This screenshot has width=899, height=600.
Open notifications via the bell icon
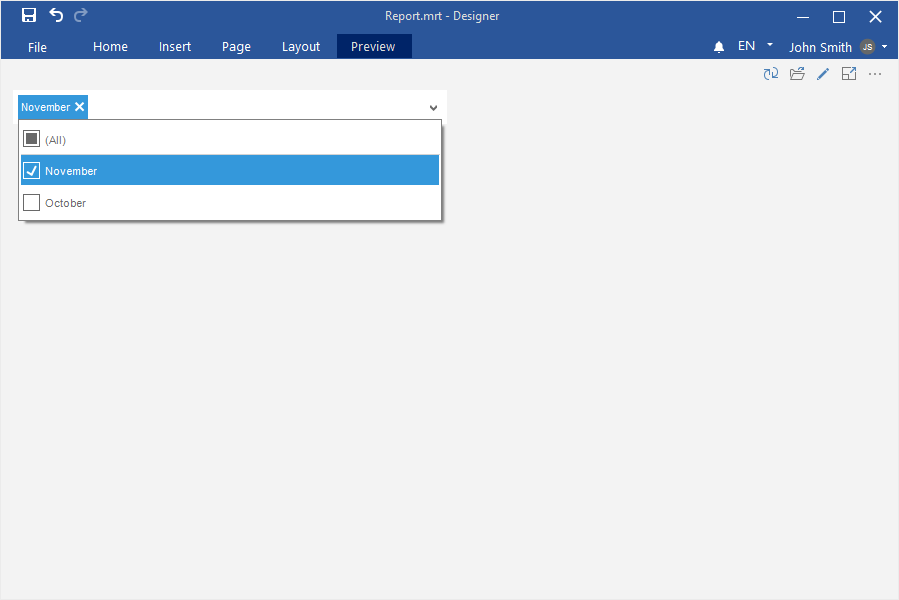click(x=719, y=47)
